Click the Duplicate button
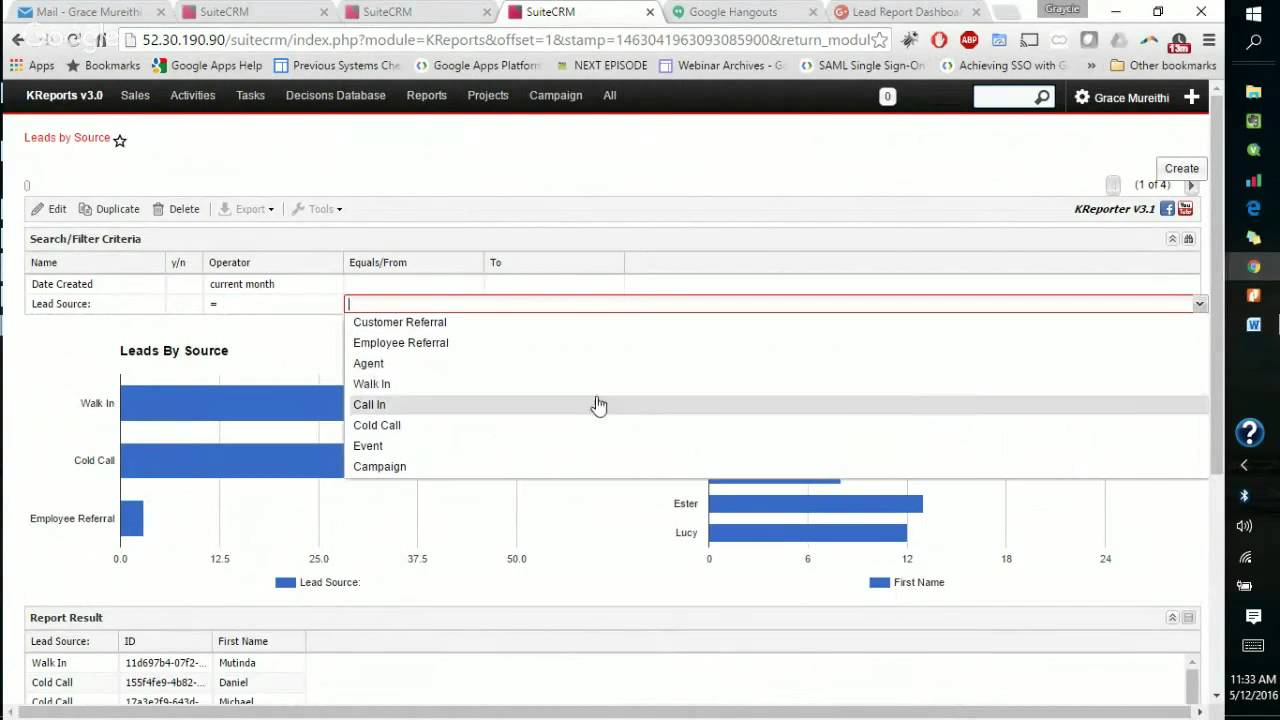Viewport: 1280px width, 720px height. tap(109, 209)
